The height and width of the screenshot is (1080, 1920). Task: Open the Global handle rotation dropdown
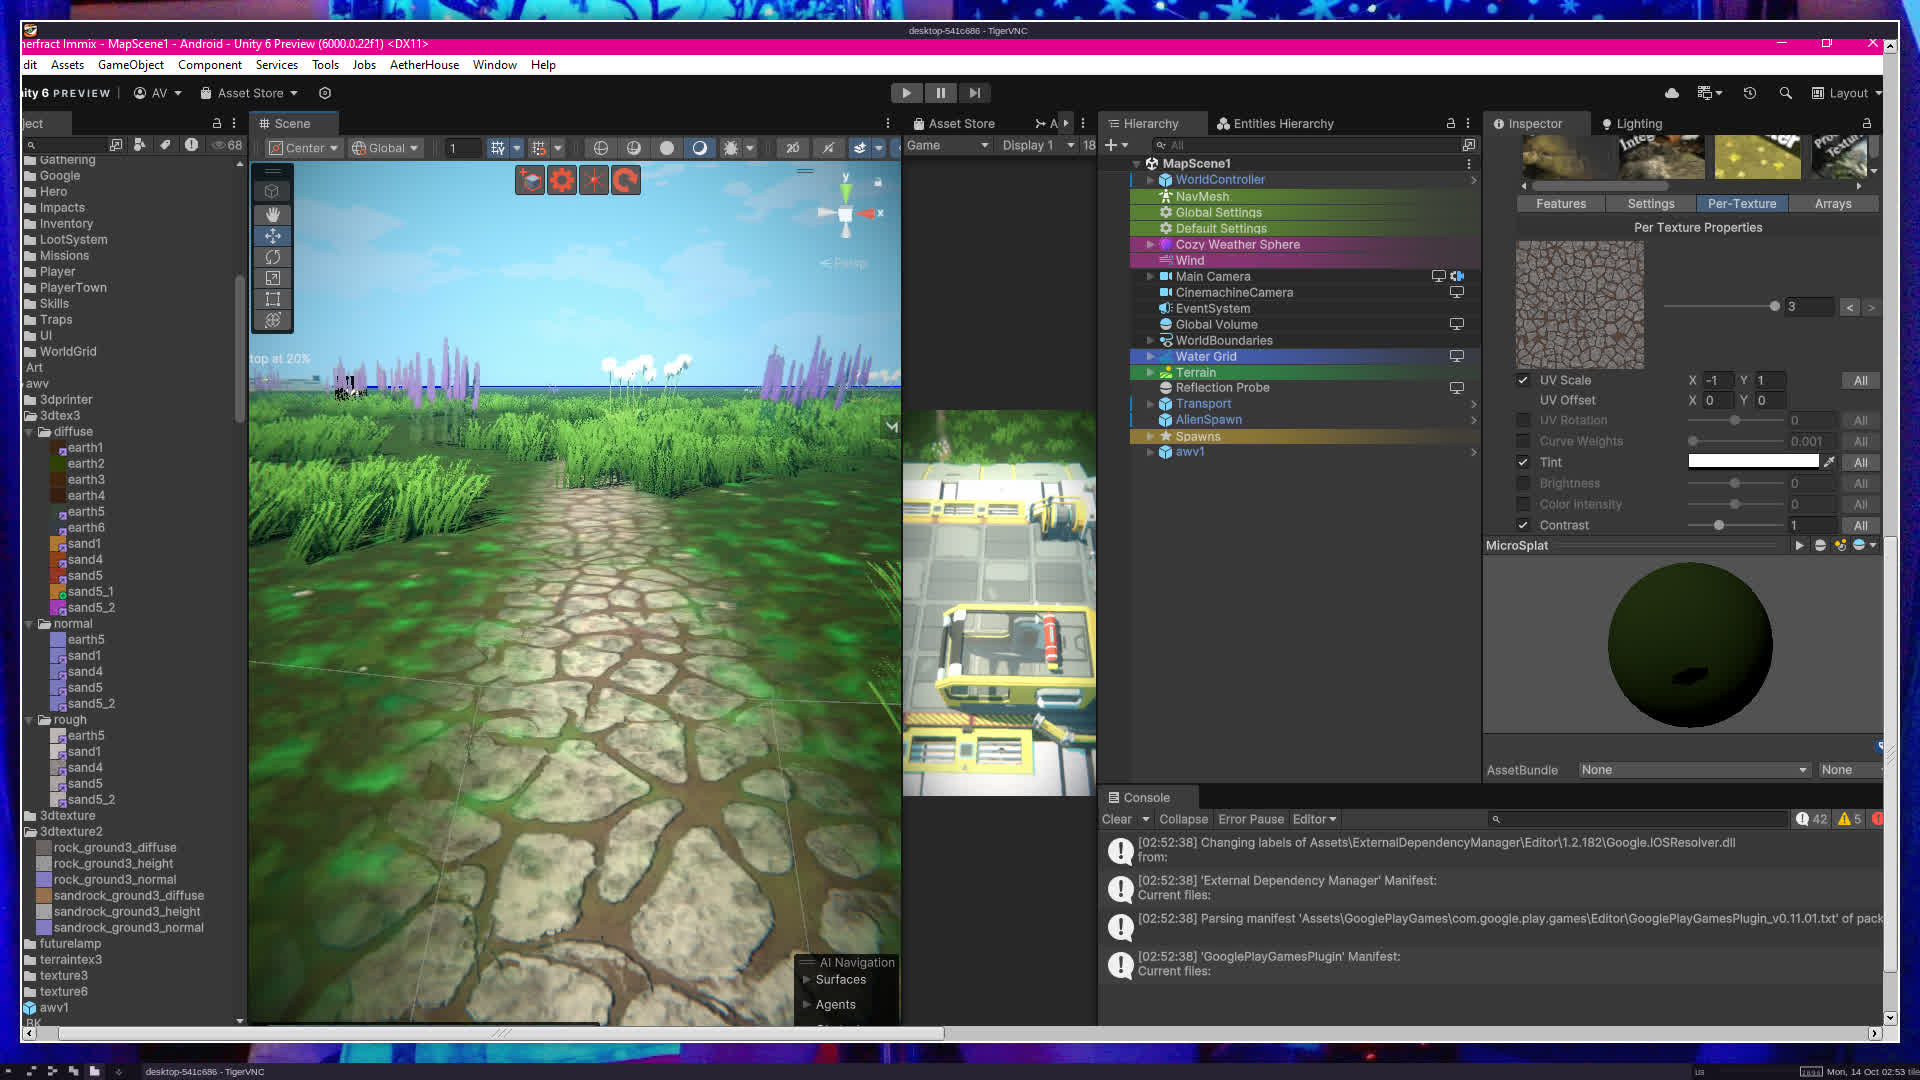coord(385,148)
